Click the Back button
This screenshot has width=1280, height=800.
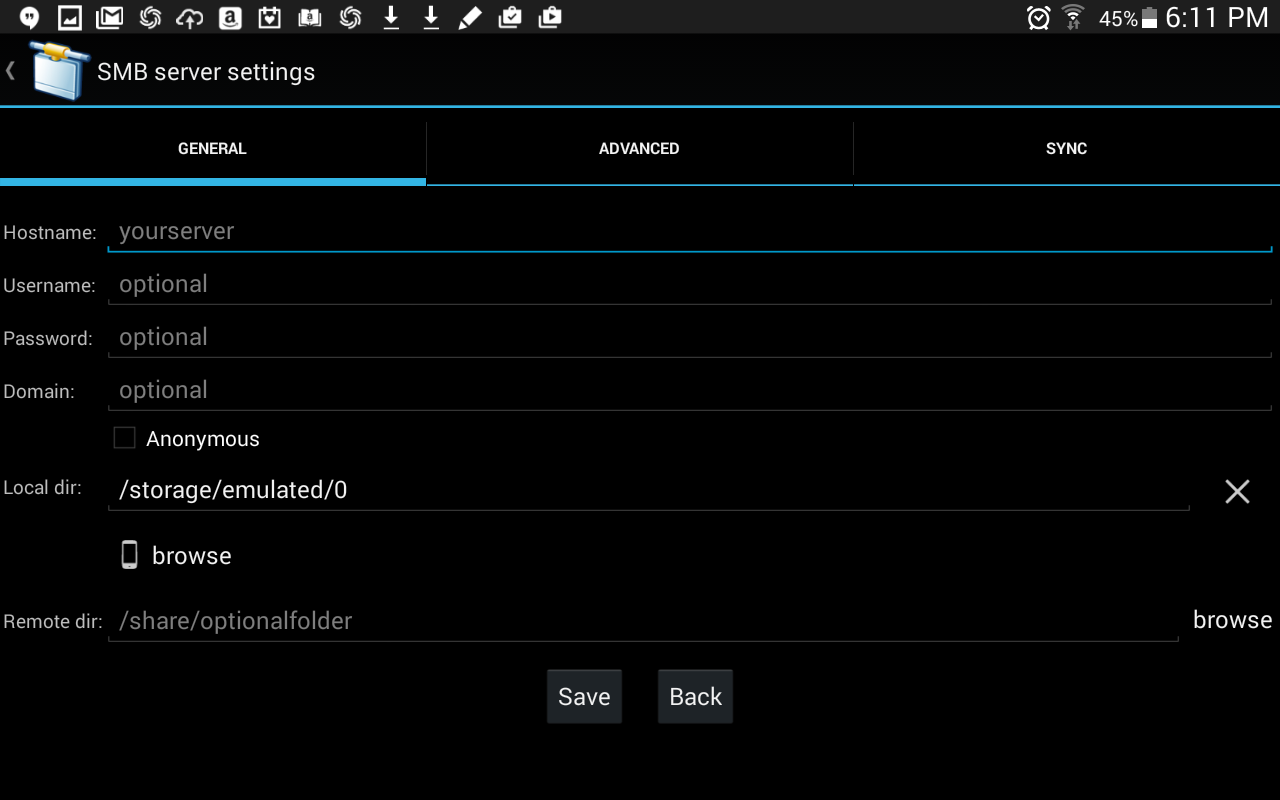click(x=695, y=696)
